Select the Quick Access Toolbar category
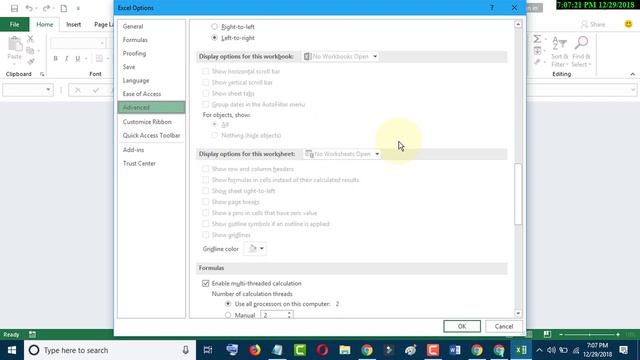Screen dimensions: 640x360 151,136
